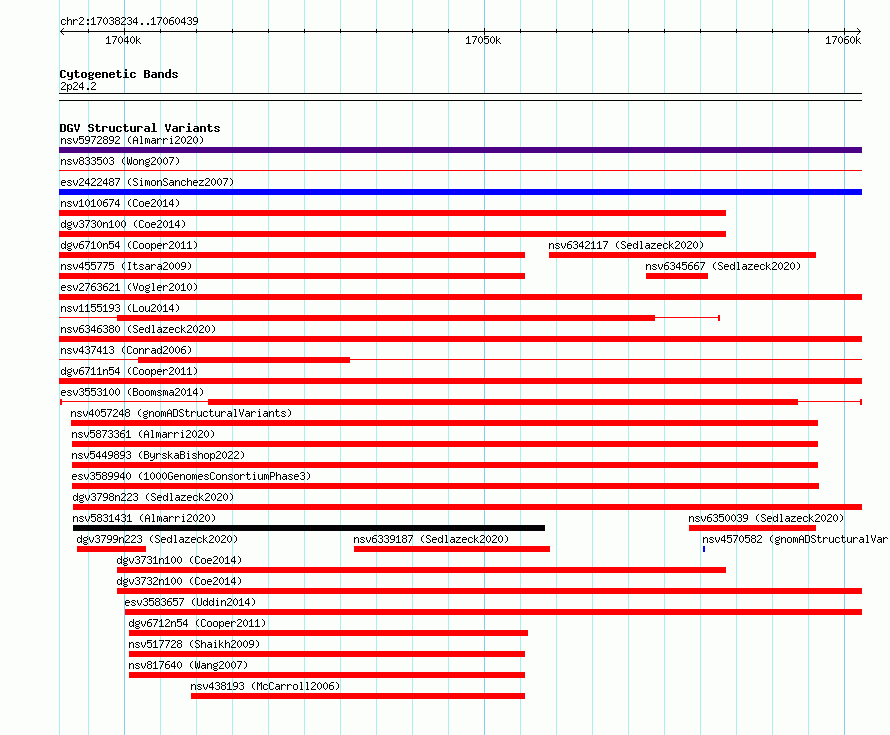Click nsv437413 (Conrad2006) label
This screenshot has width=890, height=735.
pyautogui.click(x=126, y=350)
